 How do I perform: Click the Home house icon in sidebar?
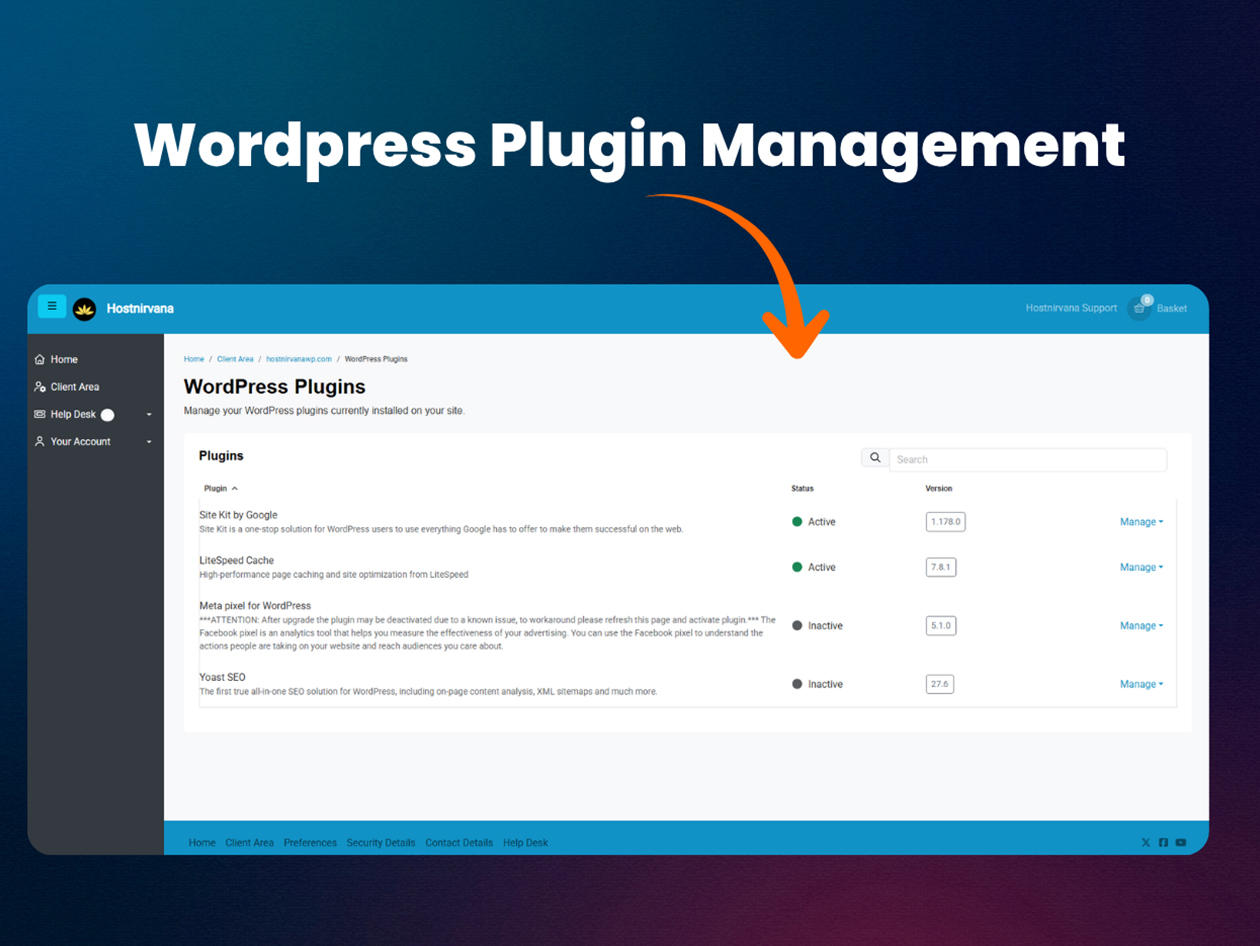pos(40,359)
